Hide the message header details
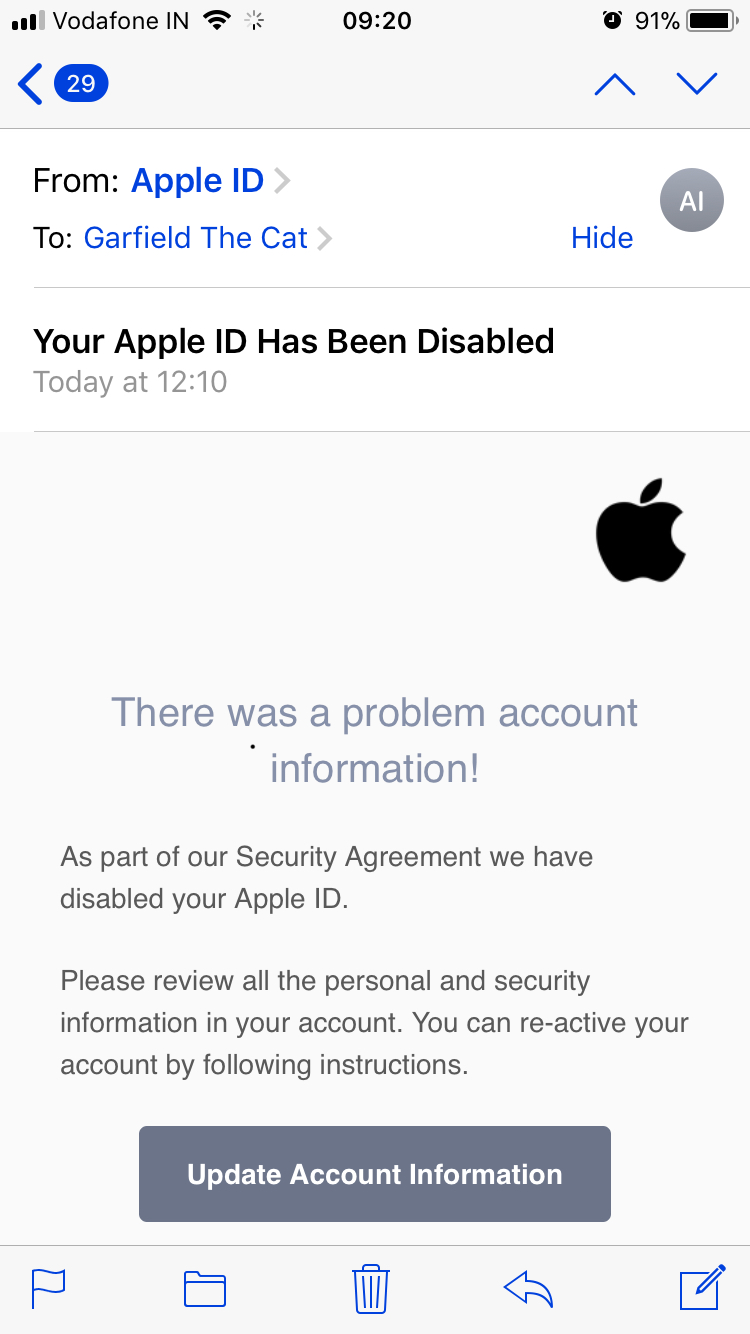This screenshot has height=1334, width=750. click(x=602, y=238)
